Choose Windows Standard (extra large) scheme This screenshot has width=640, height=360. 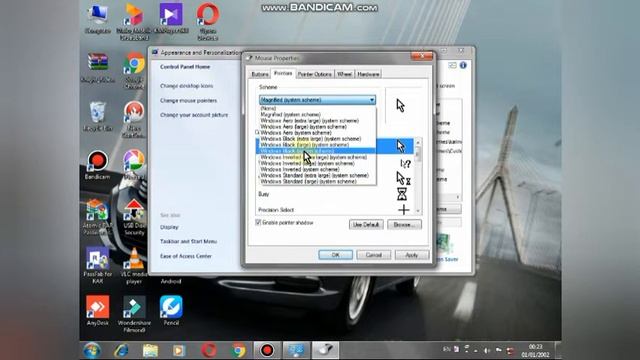coord(318,176)
